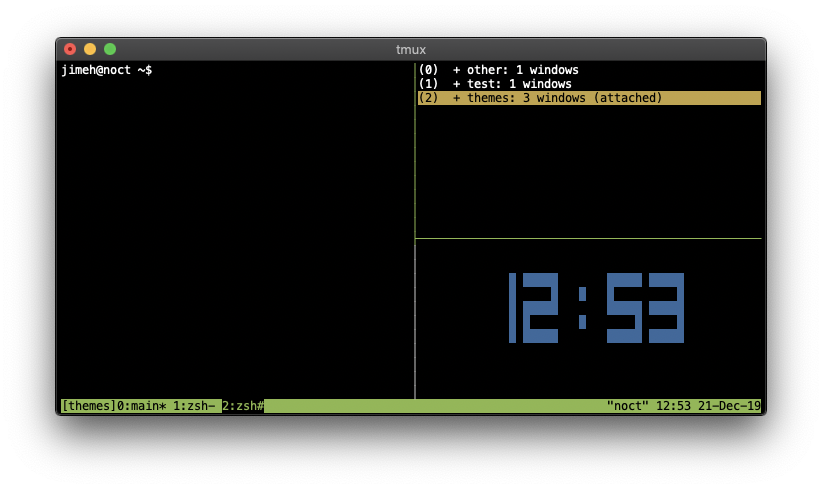Expand the plus sign beside test session
822x489 pixels.
pos(457,84)
